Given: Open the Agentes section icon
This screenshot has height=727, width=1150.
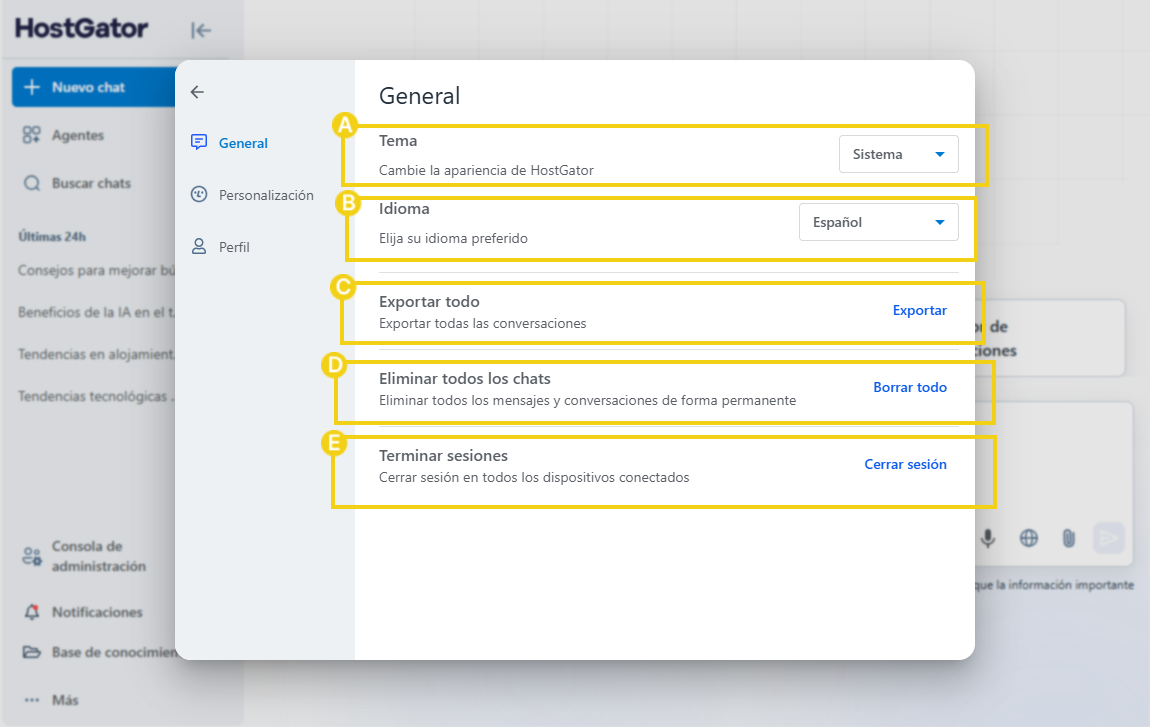Looking at the screenshot, I should (32, 135).
